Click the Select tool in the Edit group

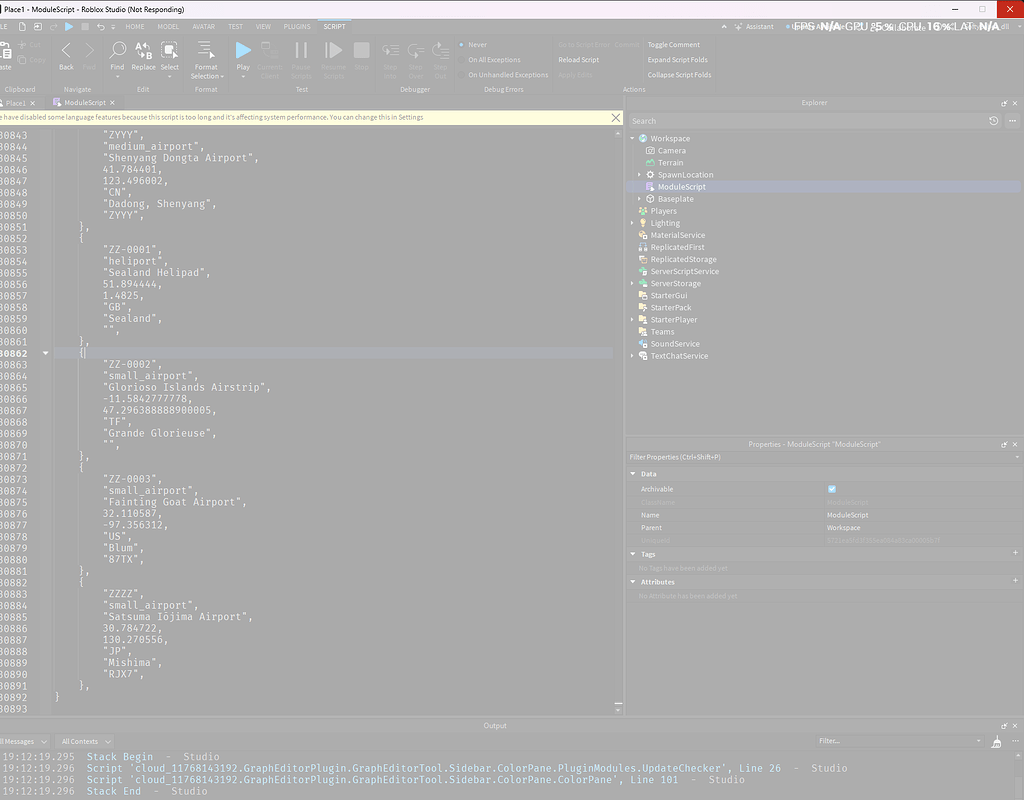coord(169,50)
